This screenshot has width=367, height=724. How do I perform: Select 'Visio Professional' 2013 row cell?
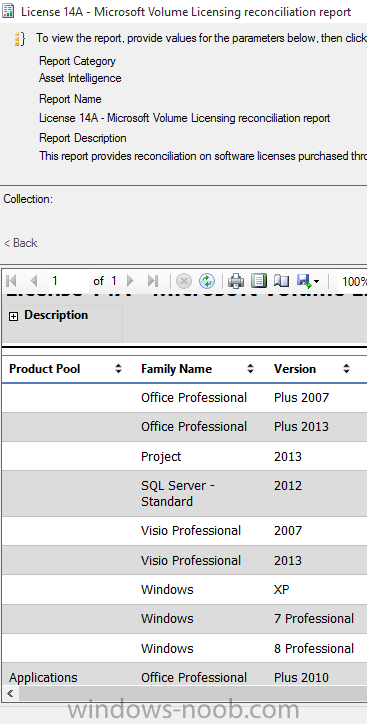click(x=191, y=560)
